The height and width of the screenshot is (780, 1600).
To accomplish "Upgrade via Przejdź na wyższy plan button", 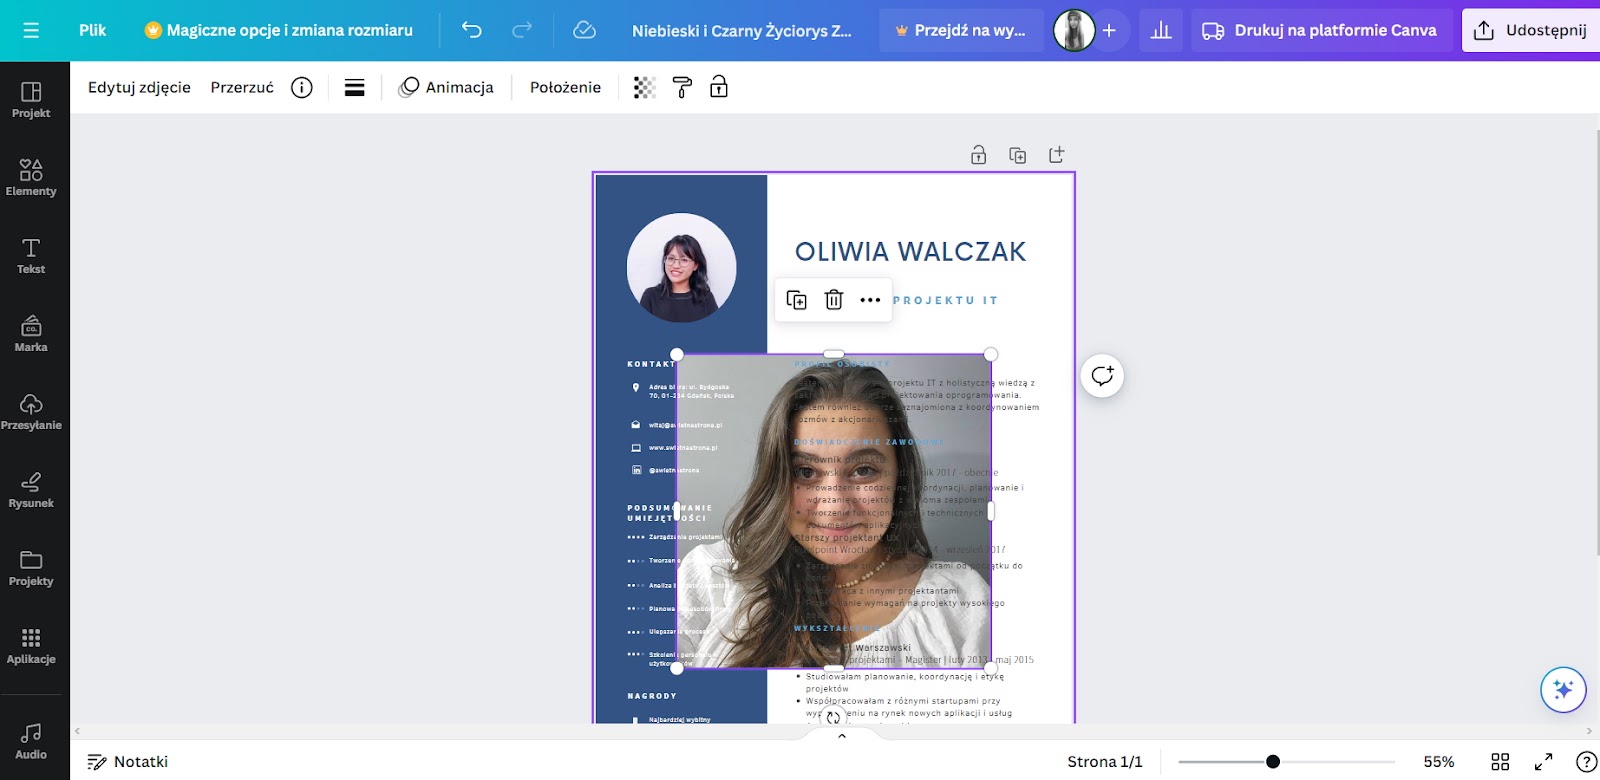I will 961,30.
